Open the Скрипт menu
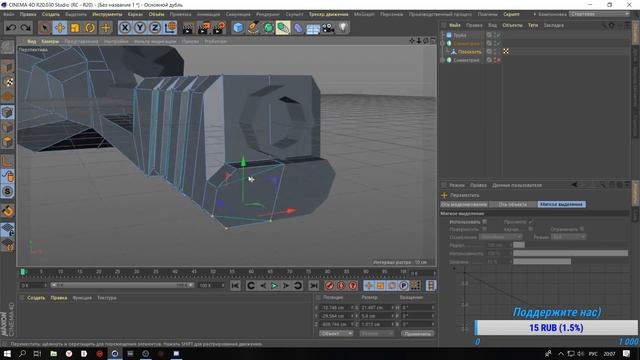This screenshot has height=360, width=640. [x=511, y=14]
